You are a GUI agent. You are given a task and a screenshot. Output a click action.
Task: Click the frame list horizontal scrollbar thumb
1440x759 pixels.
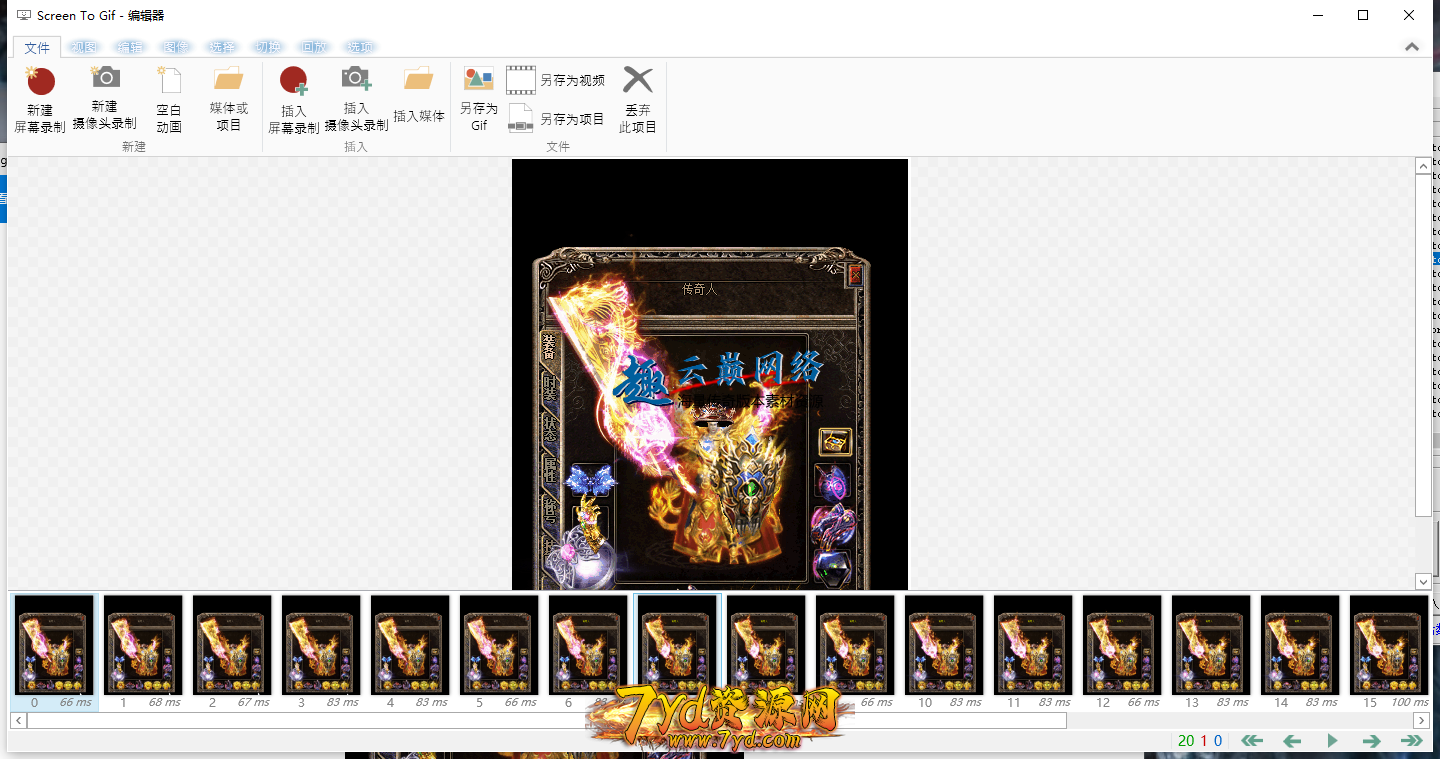click(x=547, y=720)
